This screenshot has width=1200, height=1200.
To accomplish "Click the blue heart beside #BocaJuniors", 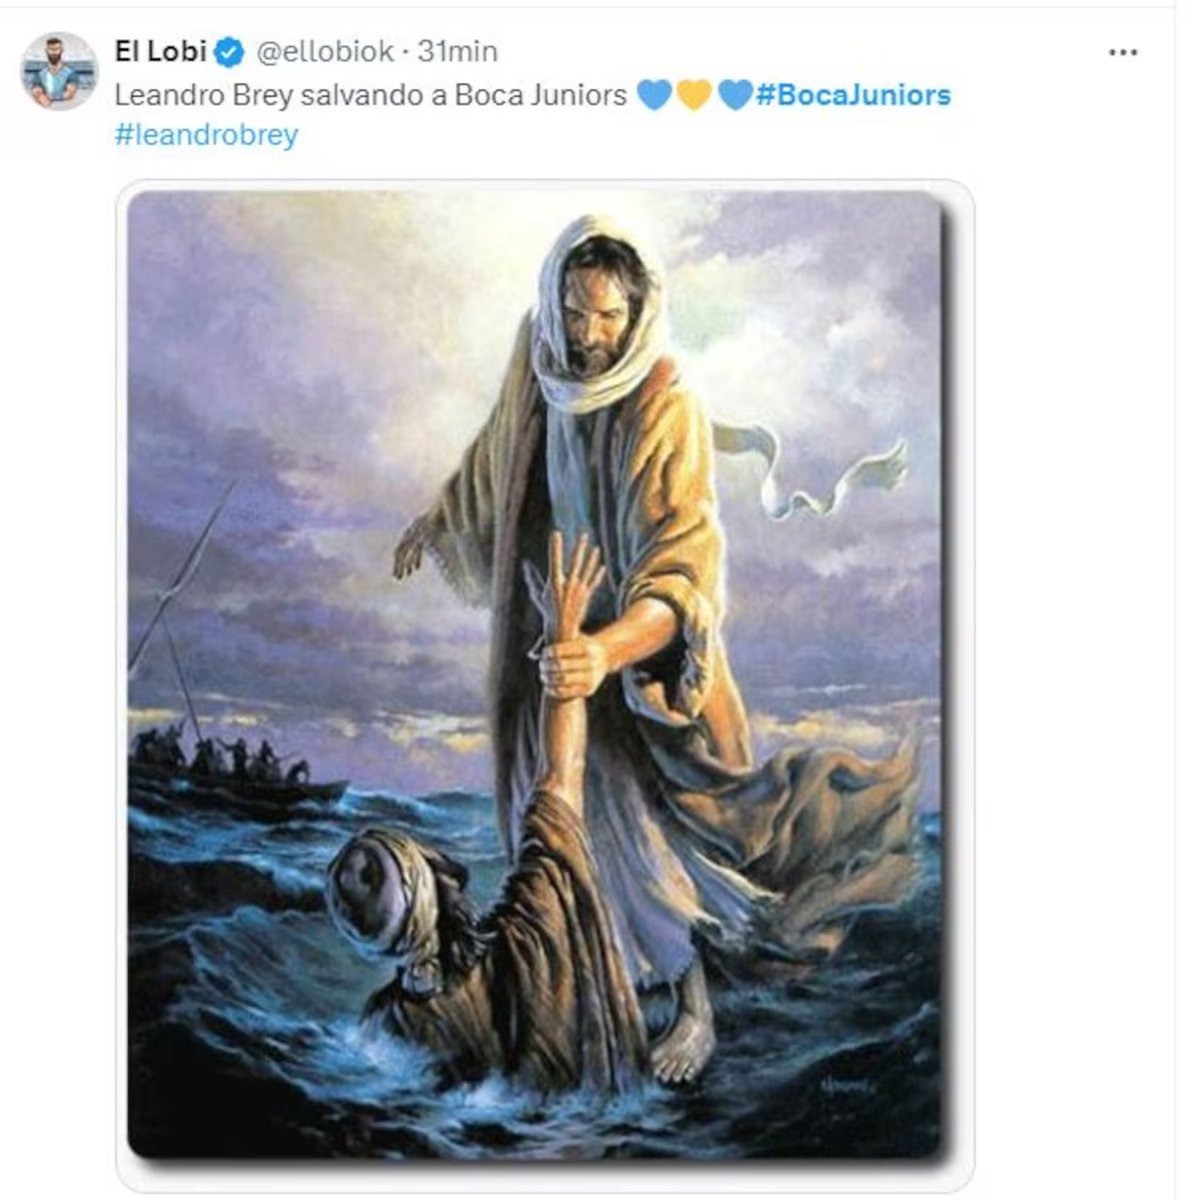I will point(734,96).
